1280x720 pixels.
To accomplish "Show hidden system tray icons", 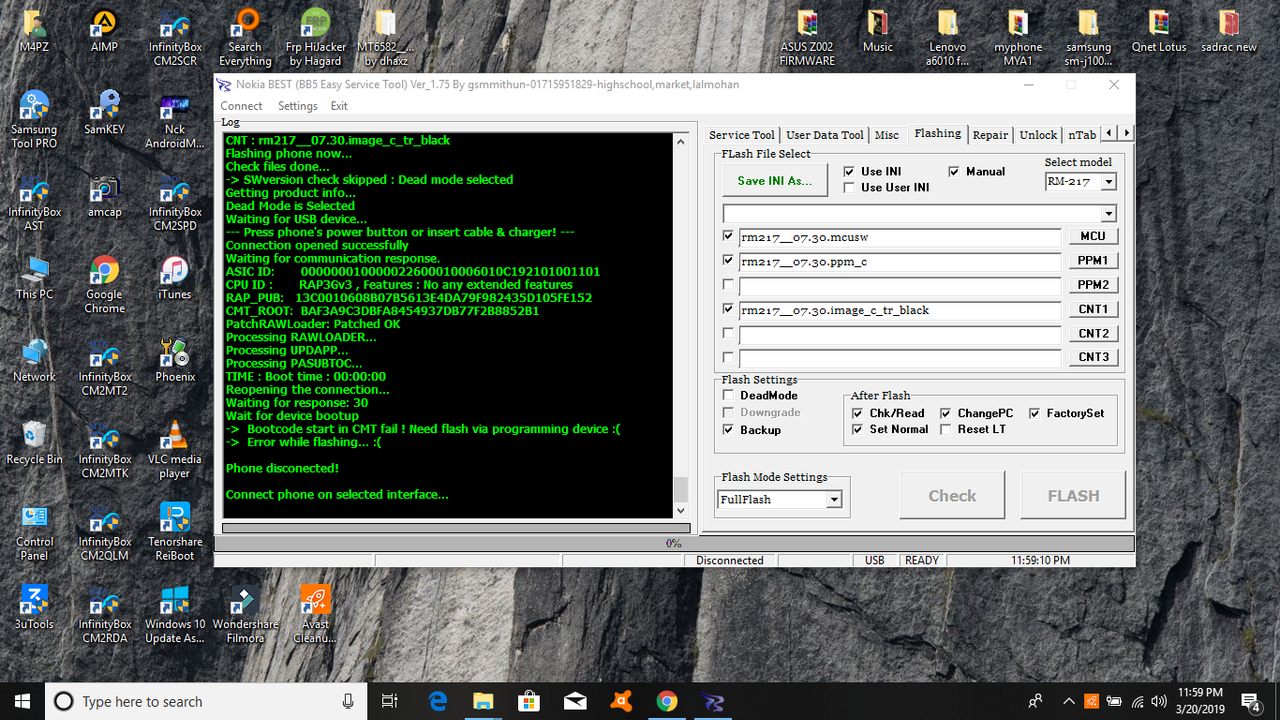I will [x=1068, y=701].
